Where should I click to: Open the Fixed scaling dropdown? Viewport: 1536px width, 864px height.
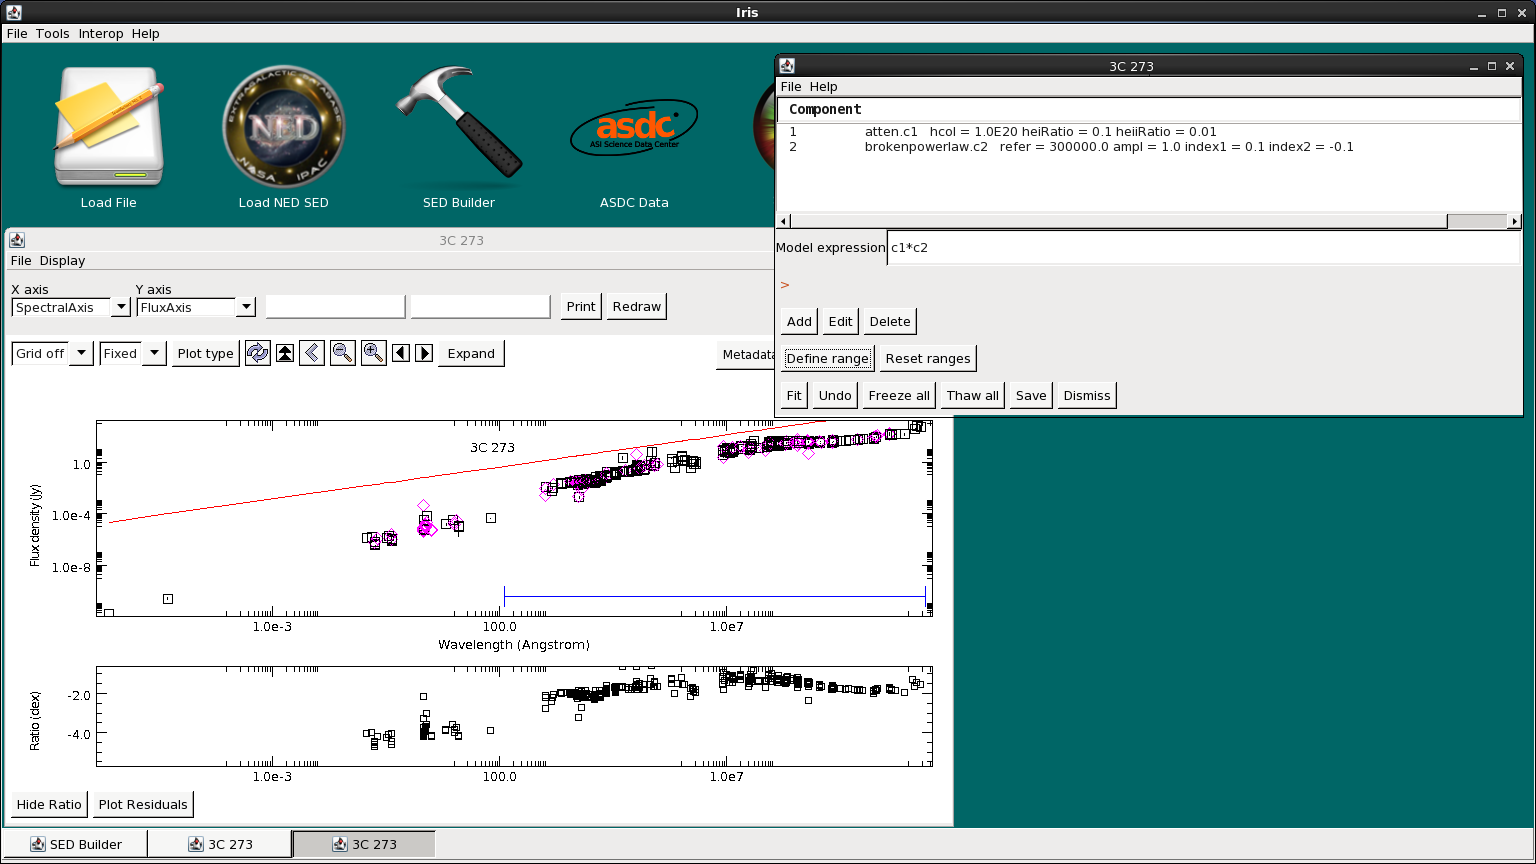point(155,353)
